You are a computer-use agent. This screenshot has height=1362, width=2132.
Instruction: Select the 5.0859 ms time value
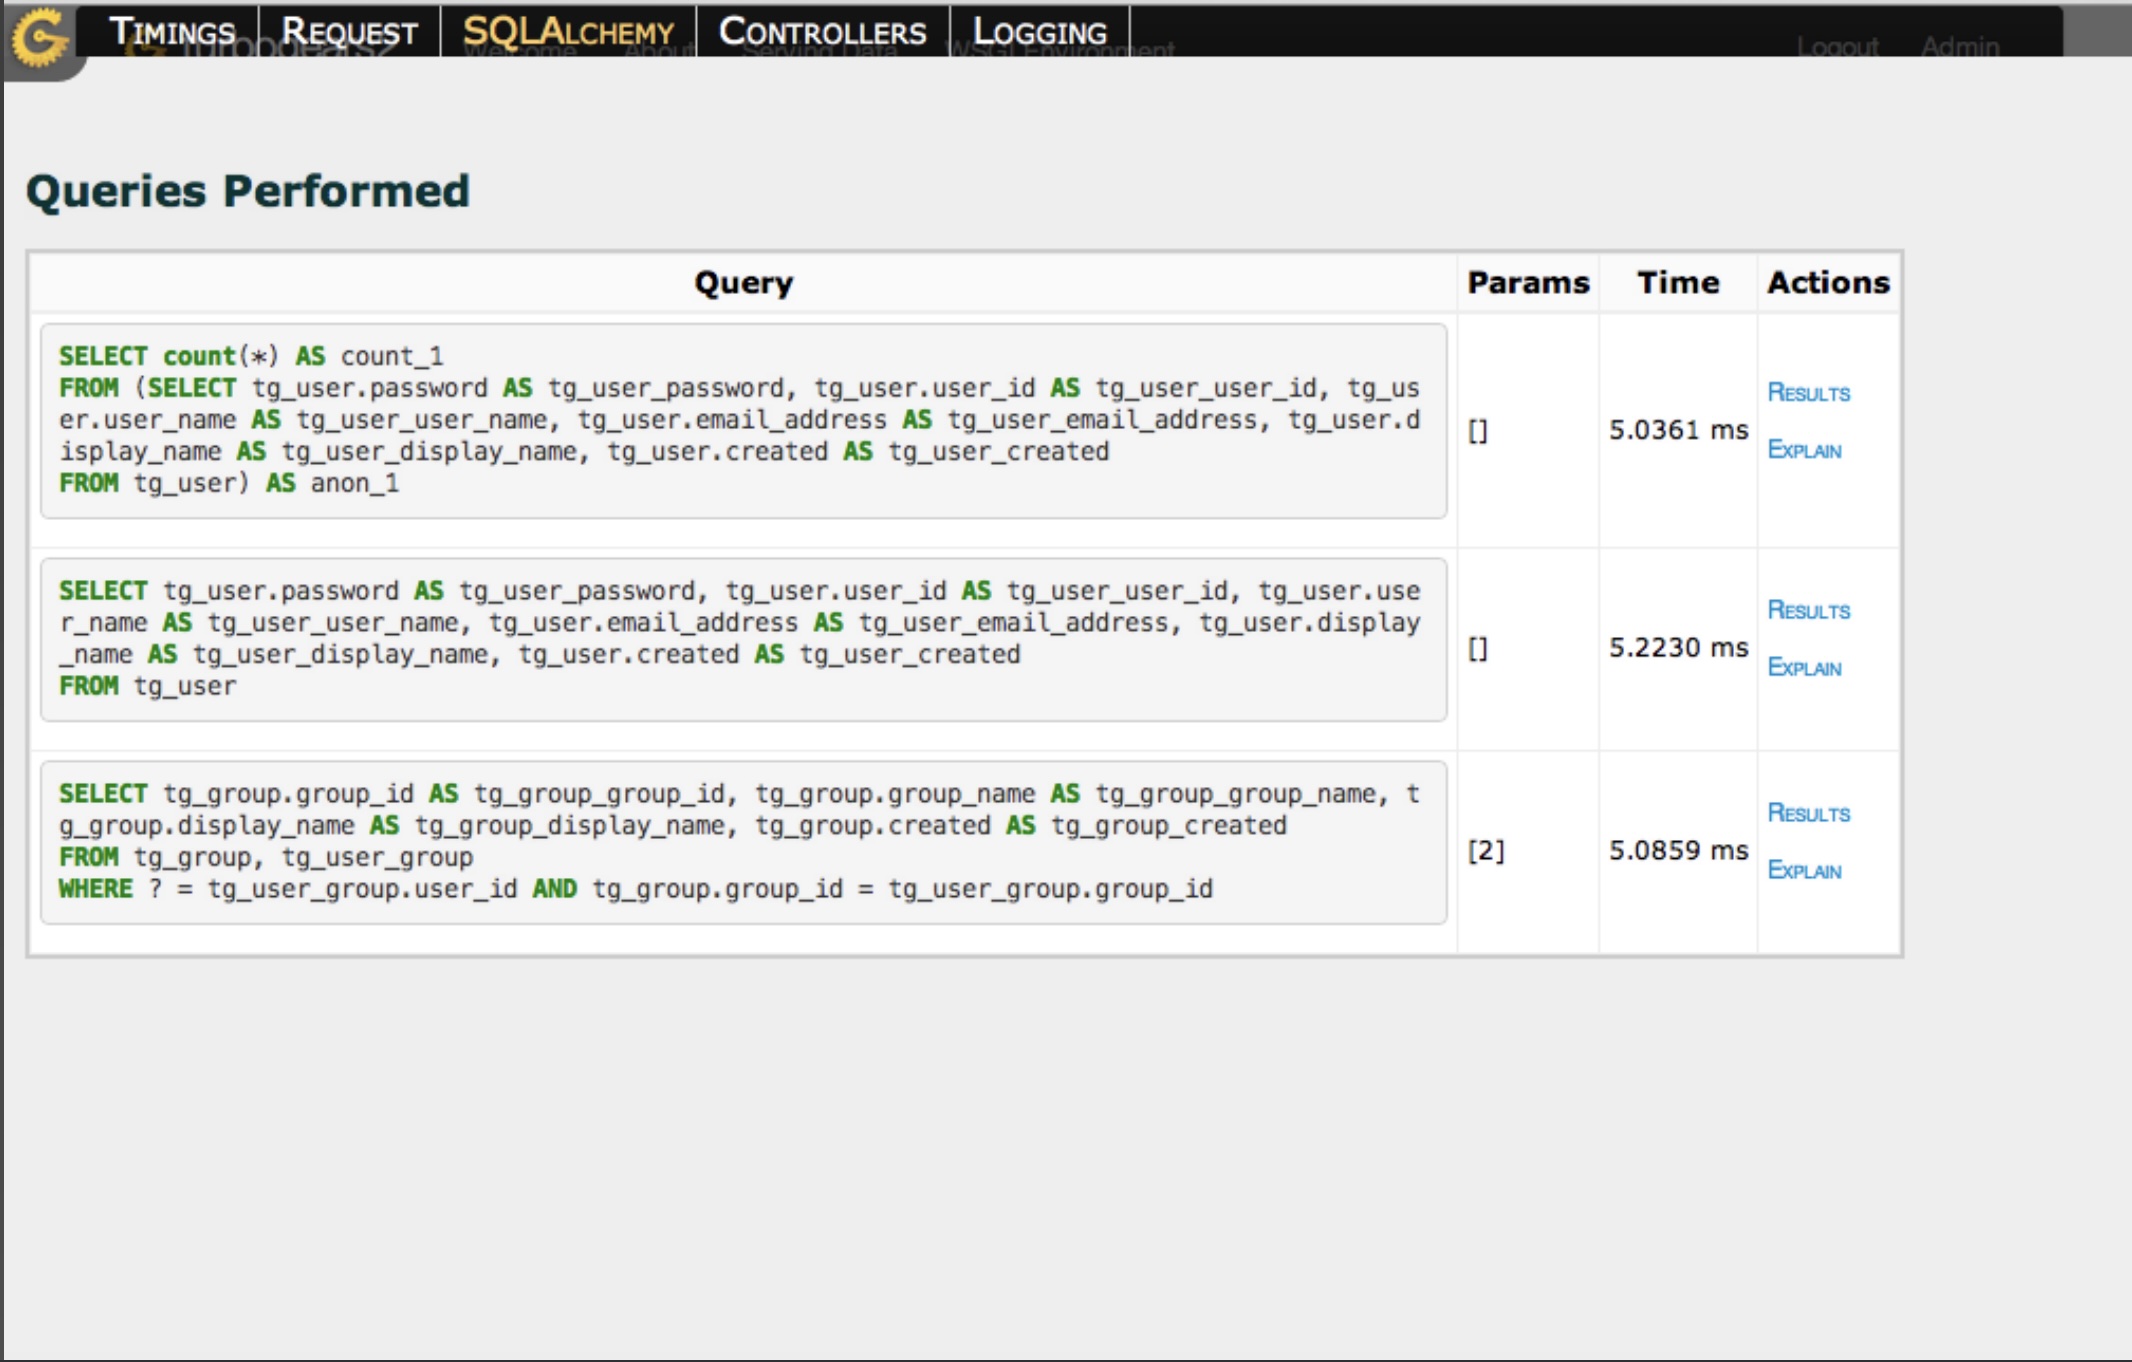[1678, 851]
